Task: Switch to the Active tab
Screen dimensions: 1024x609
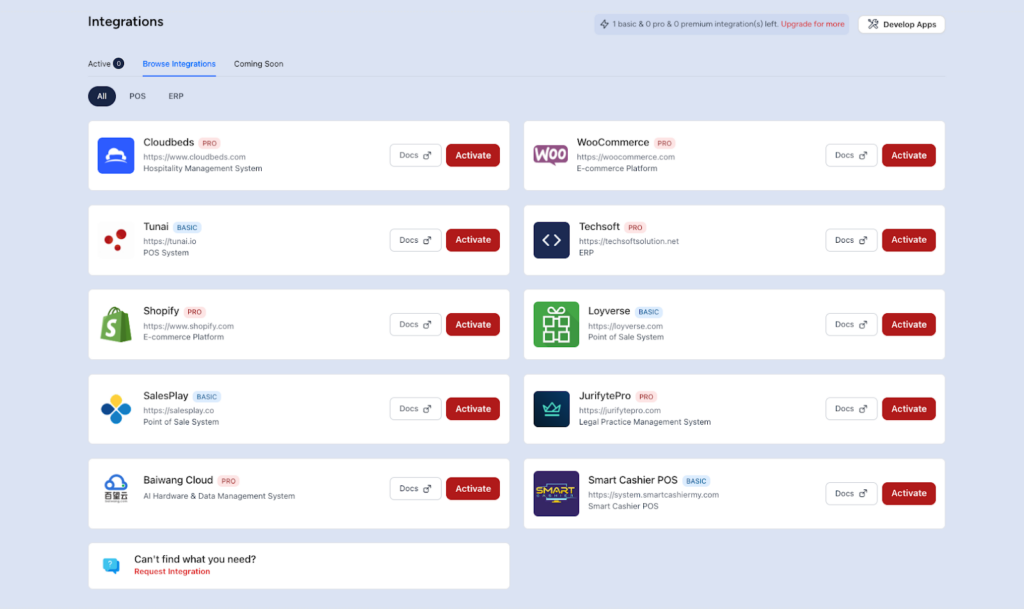Action: pos(105,64)
